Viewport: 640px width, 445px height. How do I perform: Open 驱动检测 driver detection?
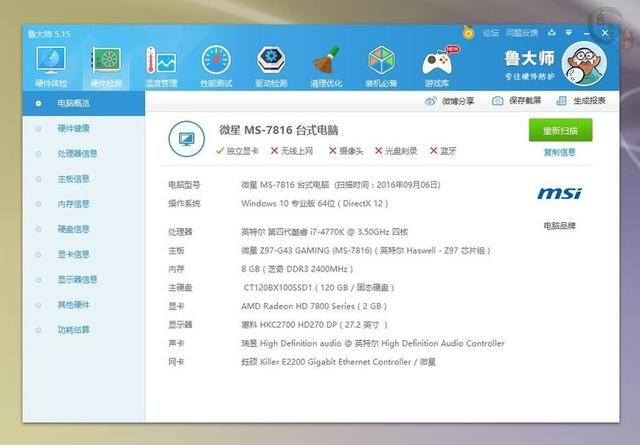[x=271, y=66]
